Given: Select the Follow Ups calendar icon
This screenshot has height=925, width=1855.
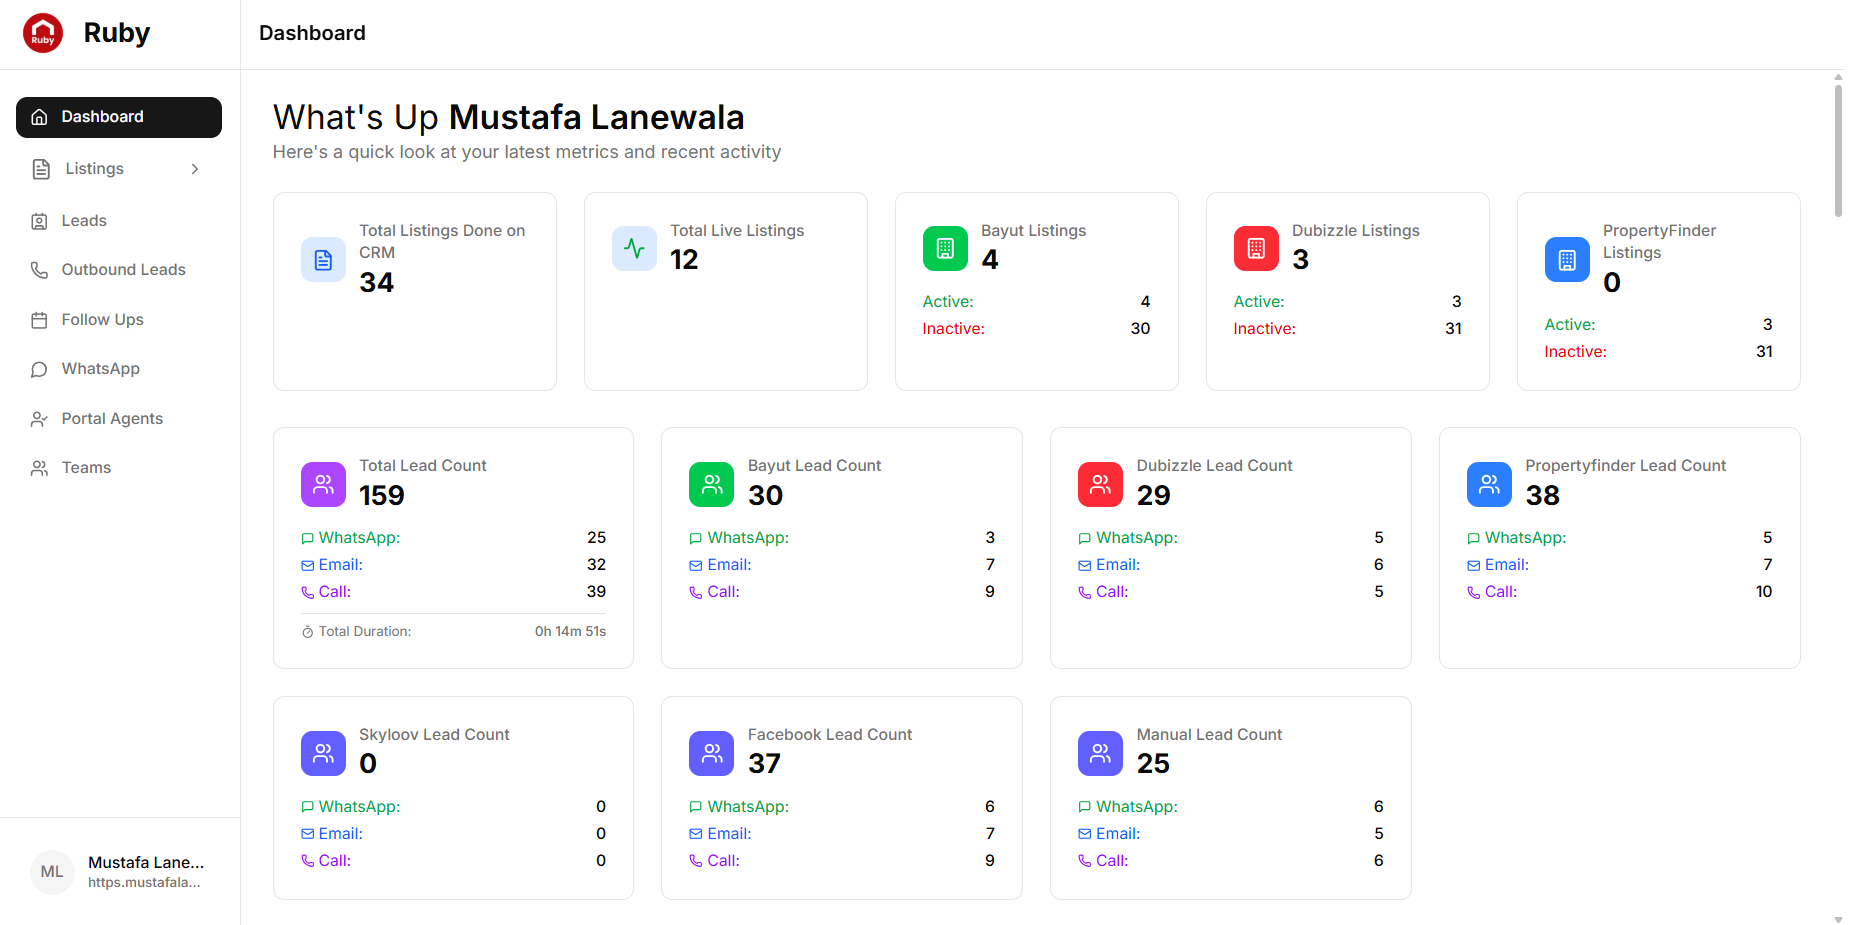Looking at the screenshot, I should (38, 319).
